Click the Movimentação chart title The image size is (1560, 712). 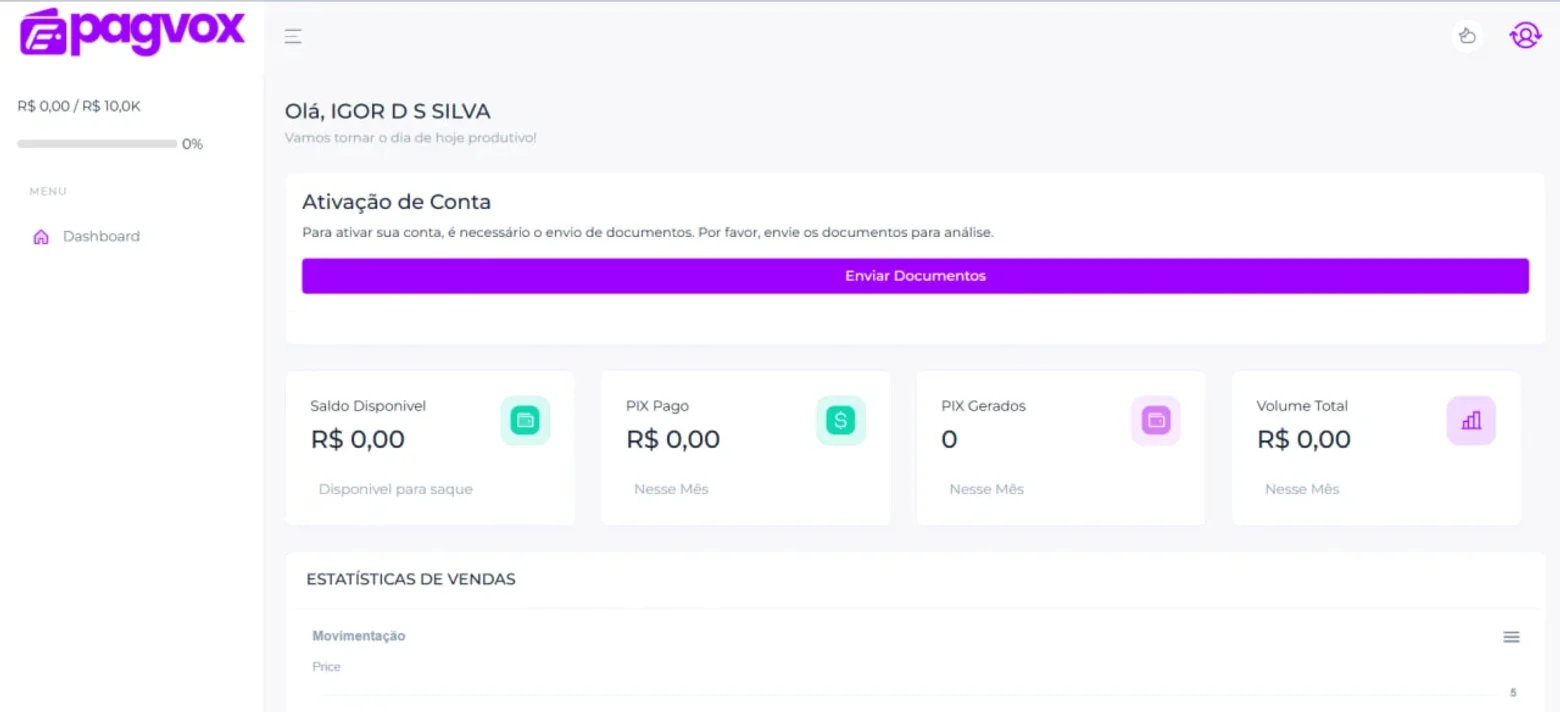(x=359, y=636)
